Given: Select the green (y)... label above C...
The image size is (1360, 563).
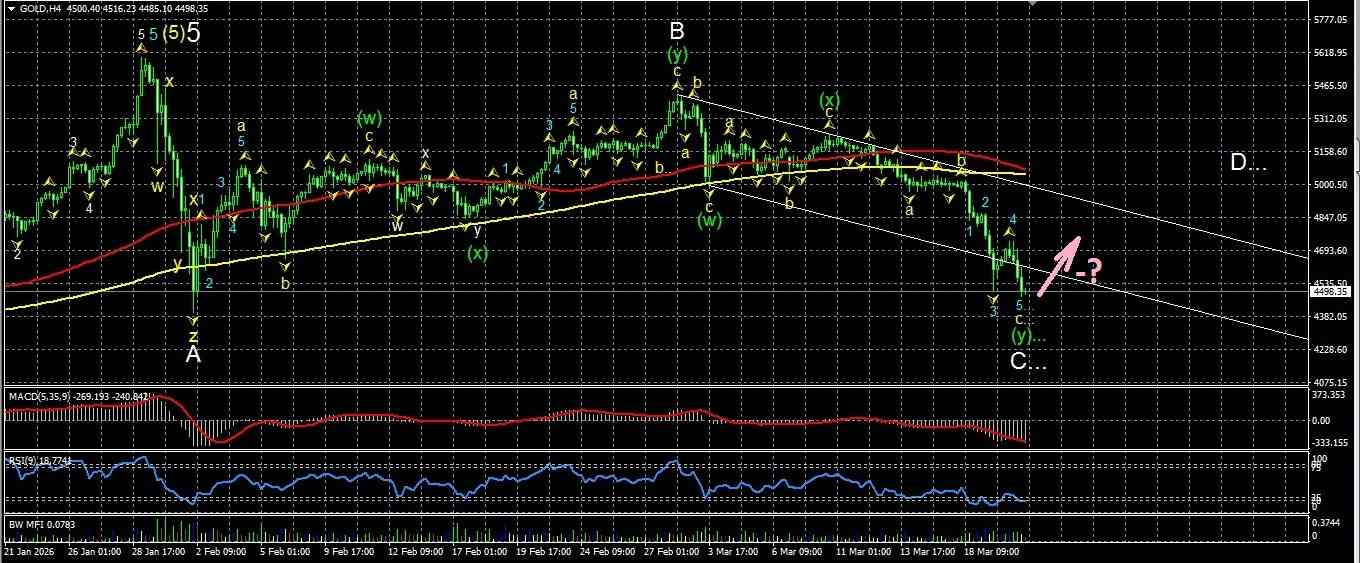Looking at the screenshot, I should (1028, 335).
